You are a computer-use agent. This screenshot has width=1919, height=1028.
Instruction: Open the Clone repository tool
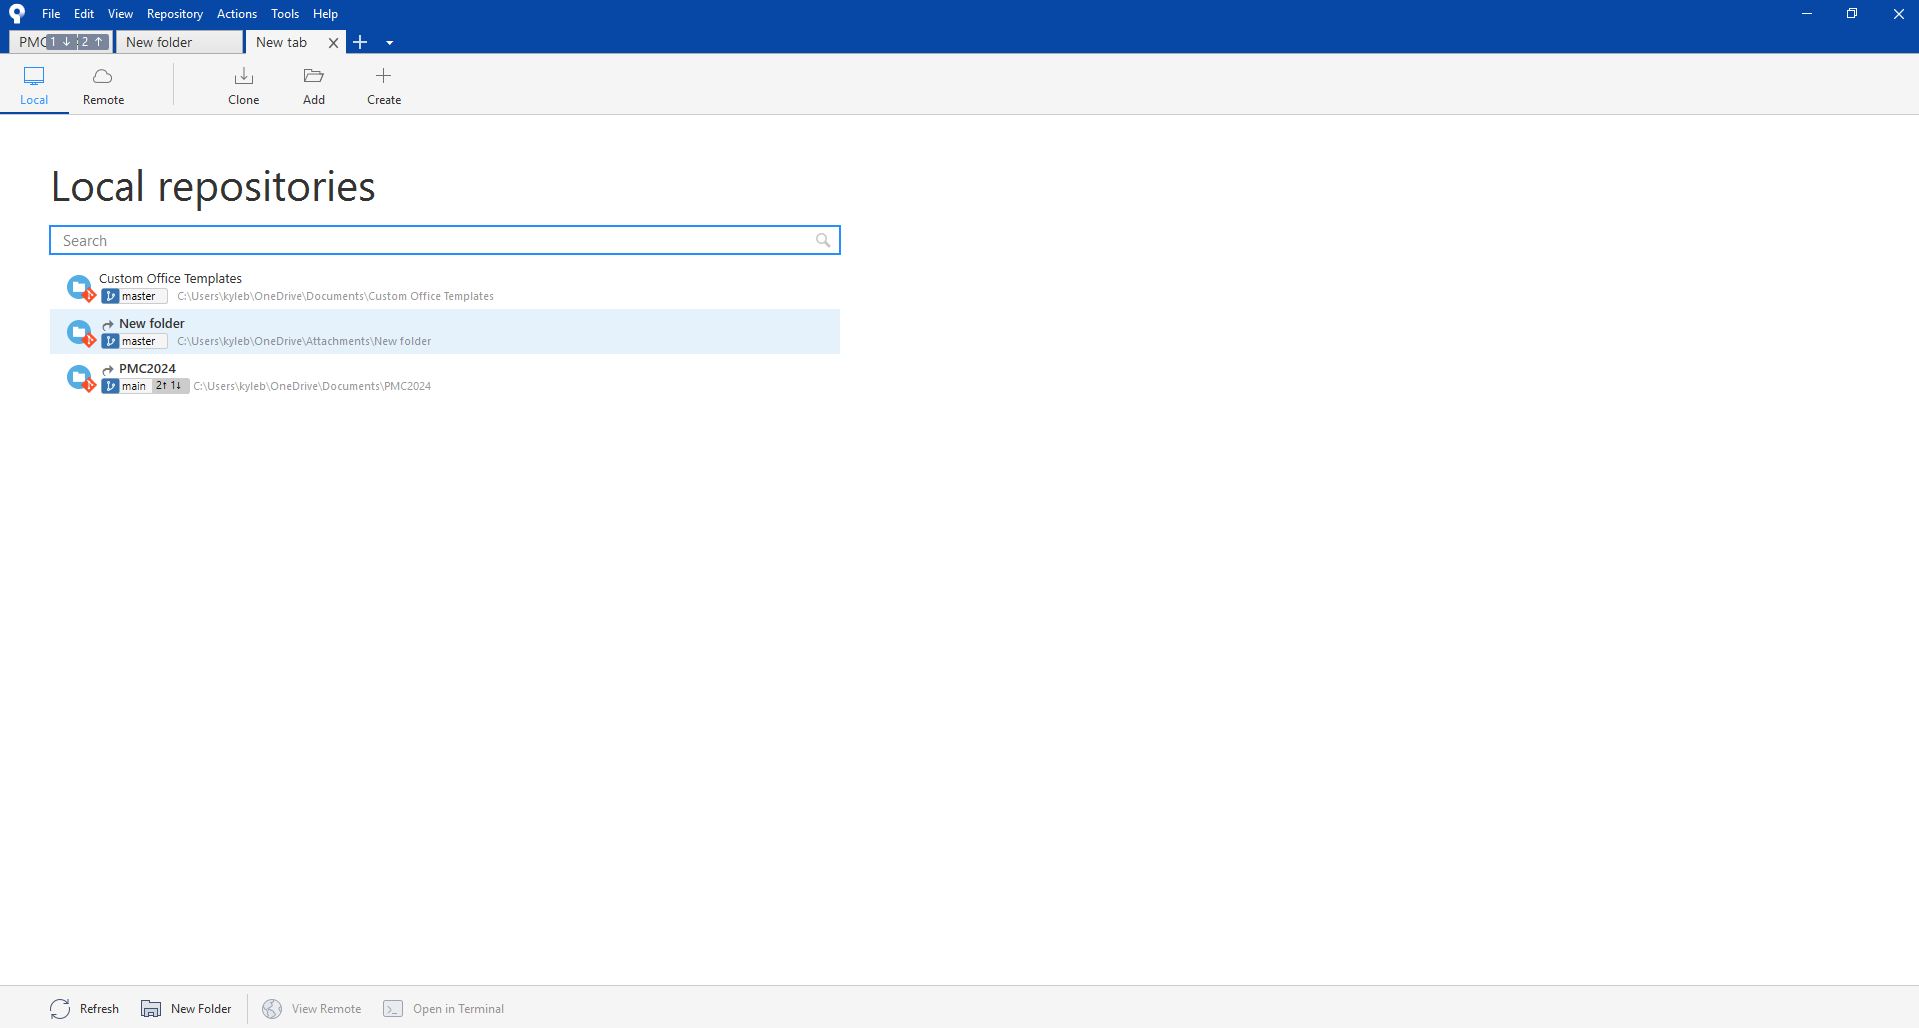(x=243, y=86)
